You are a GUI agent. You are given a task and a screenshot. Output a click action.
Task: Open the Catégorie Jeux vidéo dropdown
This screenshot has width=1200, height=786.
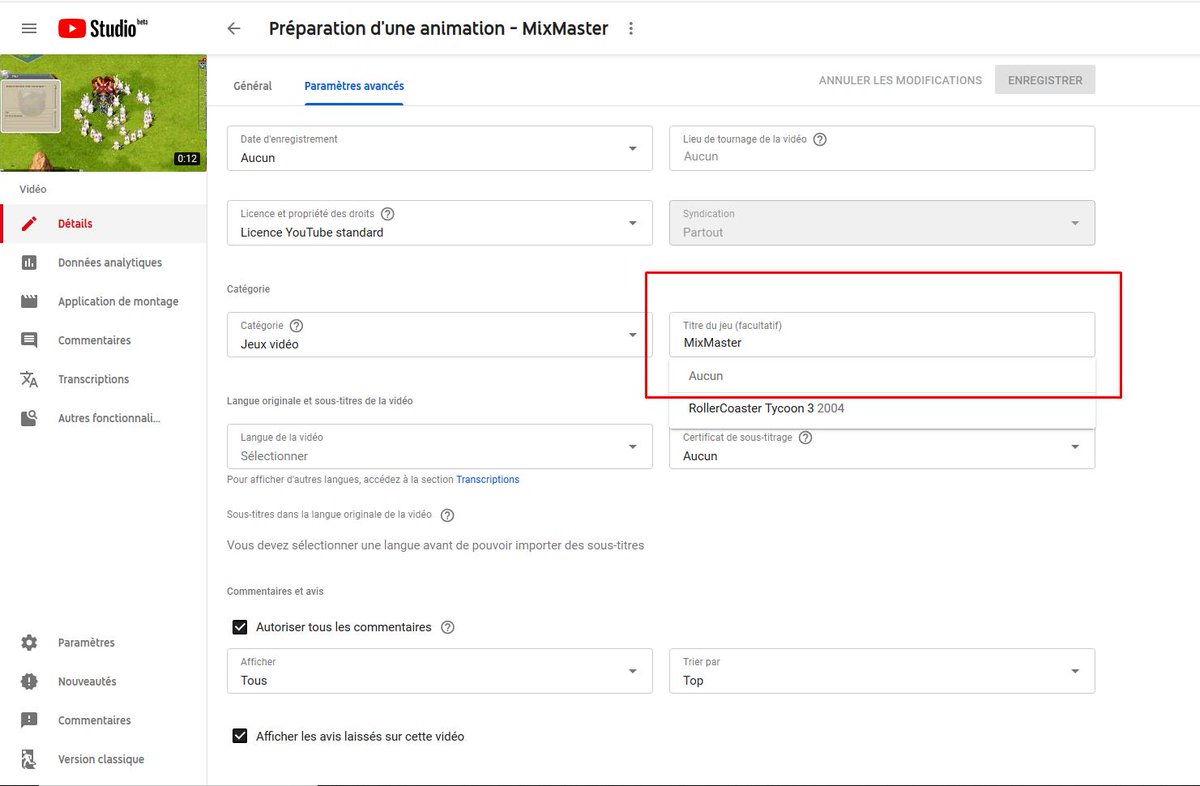(x=440, y=335)
